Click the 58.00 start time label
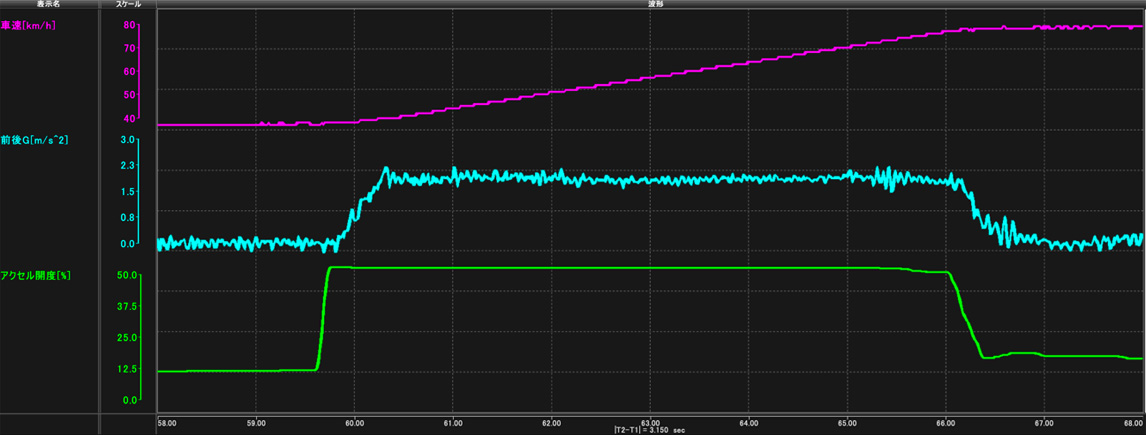Viewport: 1146px width, 435px height. point(168,423)
